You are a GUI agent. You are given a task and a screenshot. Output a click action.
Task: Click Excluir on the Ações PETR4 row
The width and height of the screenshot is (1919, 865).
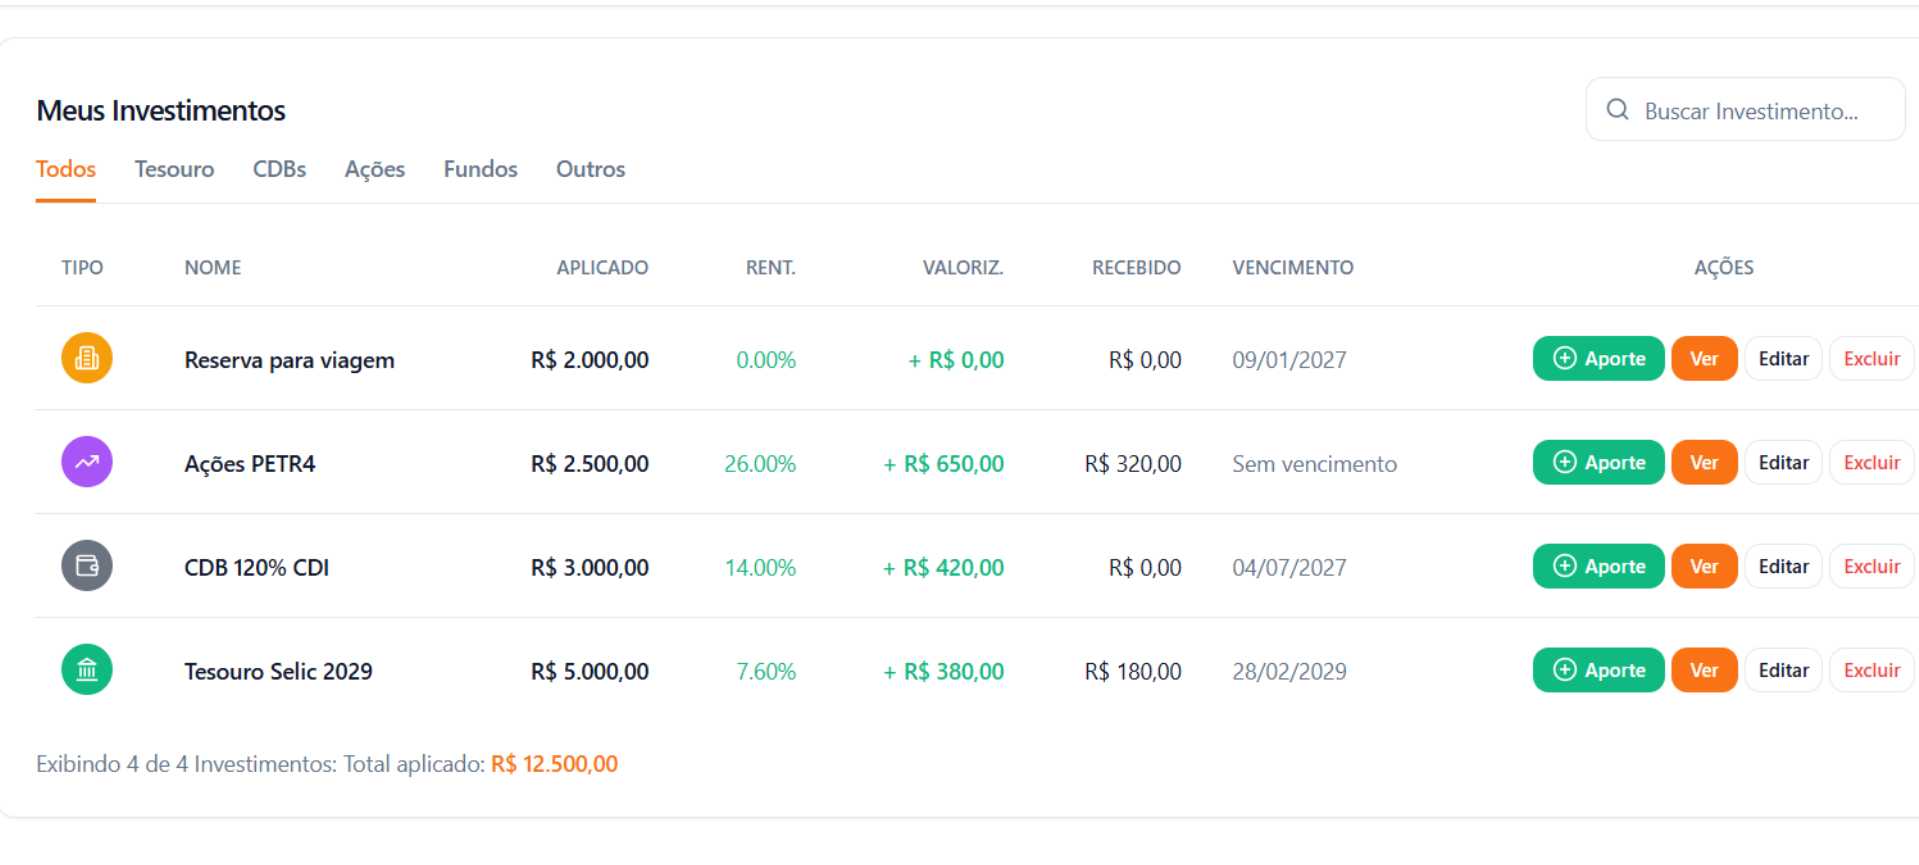point(1871,463)
